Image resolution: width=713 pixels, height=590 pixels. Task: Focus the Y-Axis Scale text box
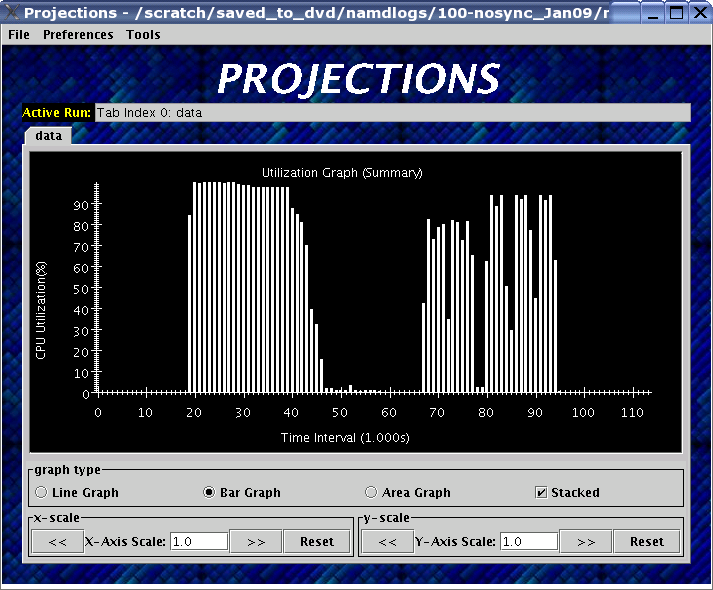528,541
